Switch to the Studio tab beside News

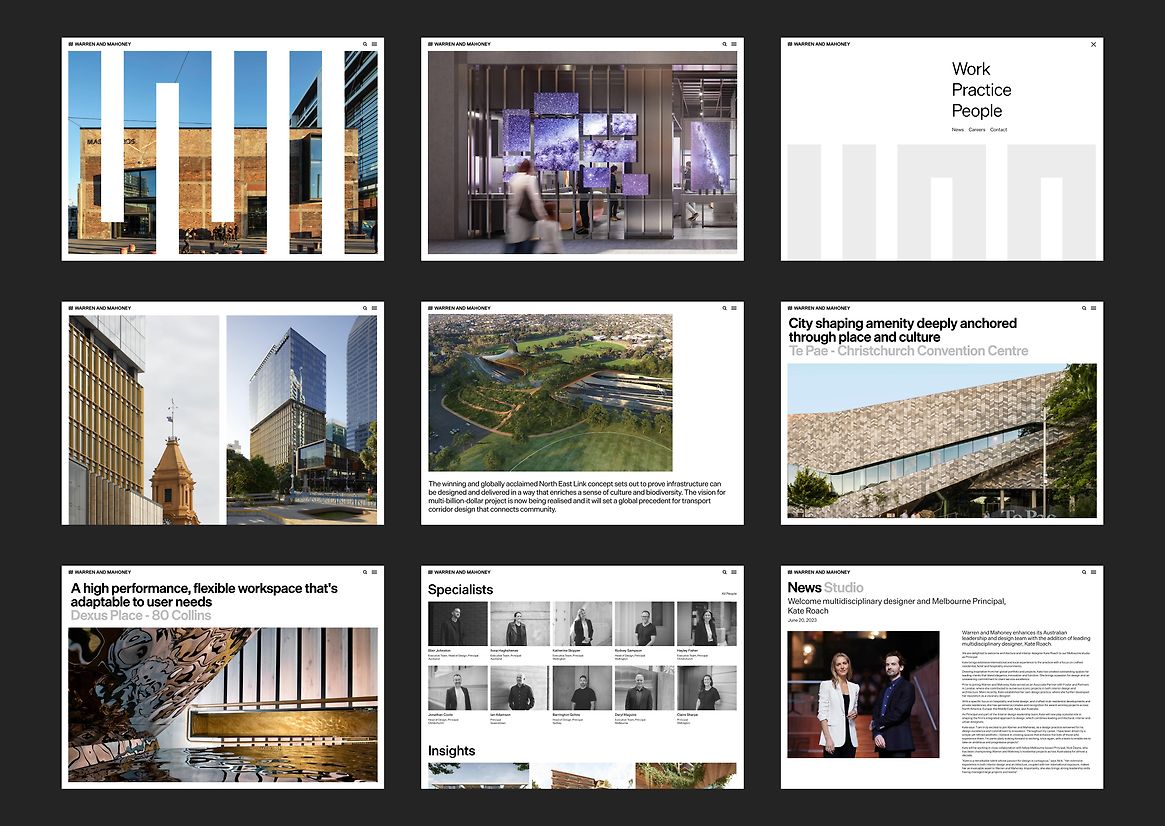[844, 588]
